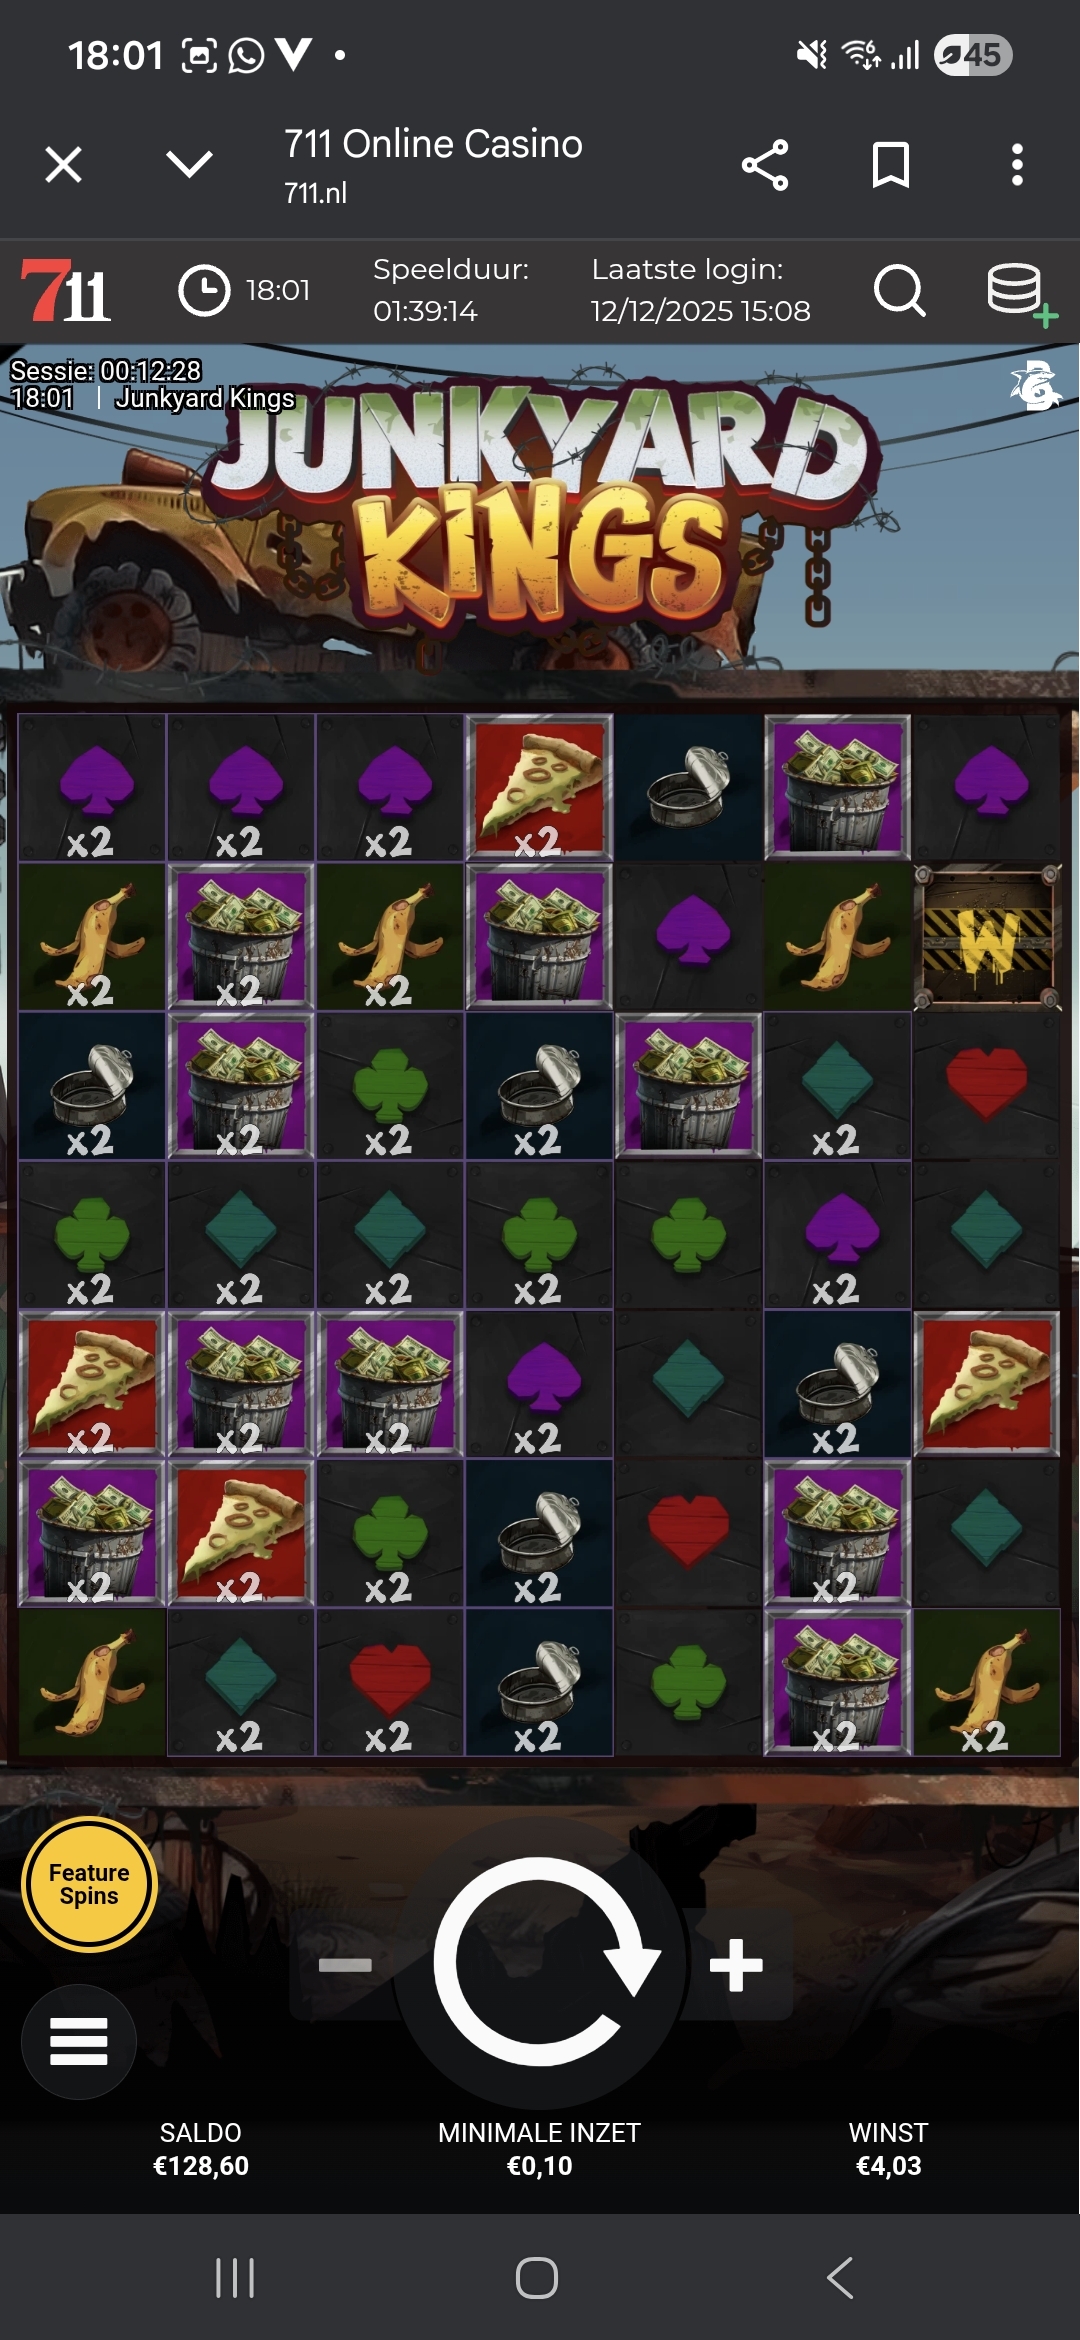
Task: Go to Android home screen
Action: click(537, 2278)
